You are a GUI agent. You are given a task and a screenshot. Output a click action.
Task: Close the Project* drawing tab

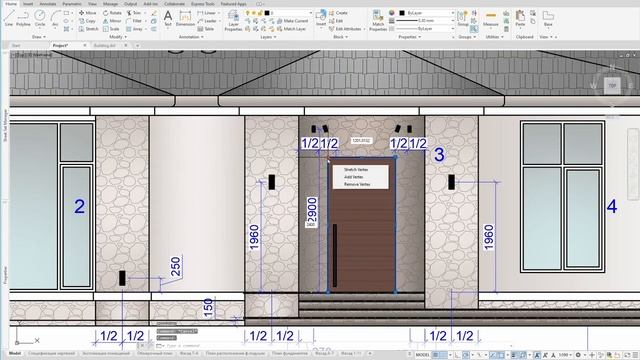(84, 45)
